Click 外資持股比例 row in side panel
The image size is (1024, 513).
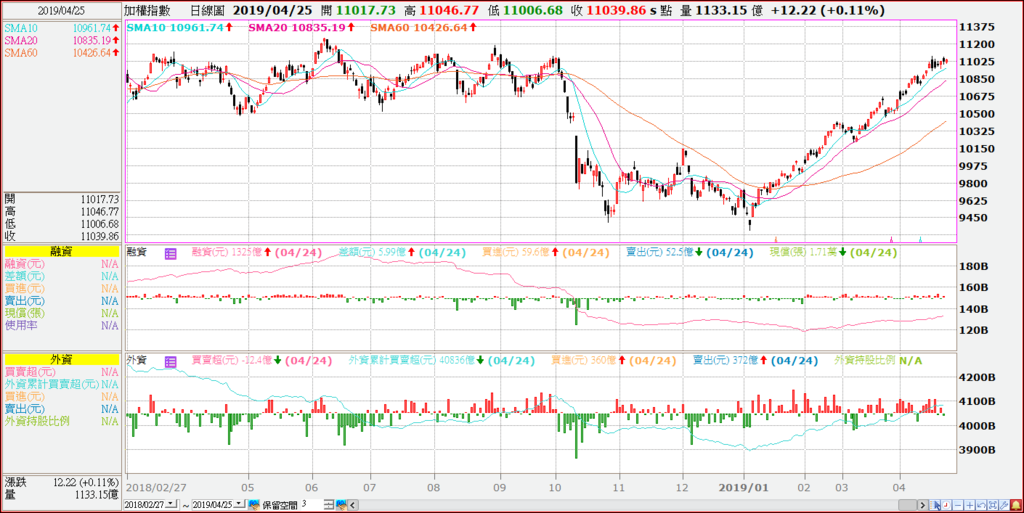[x=61, y=421]
